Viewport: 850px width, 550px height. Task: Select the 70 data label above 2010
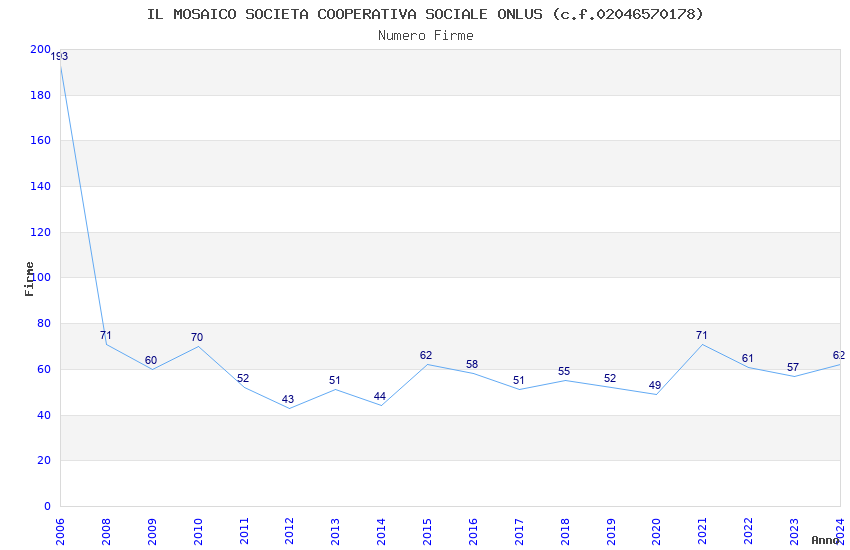pos(197,338)
